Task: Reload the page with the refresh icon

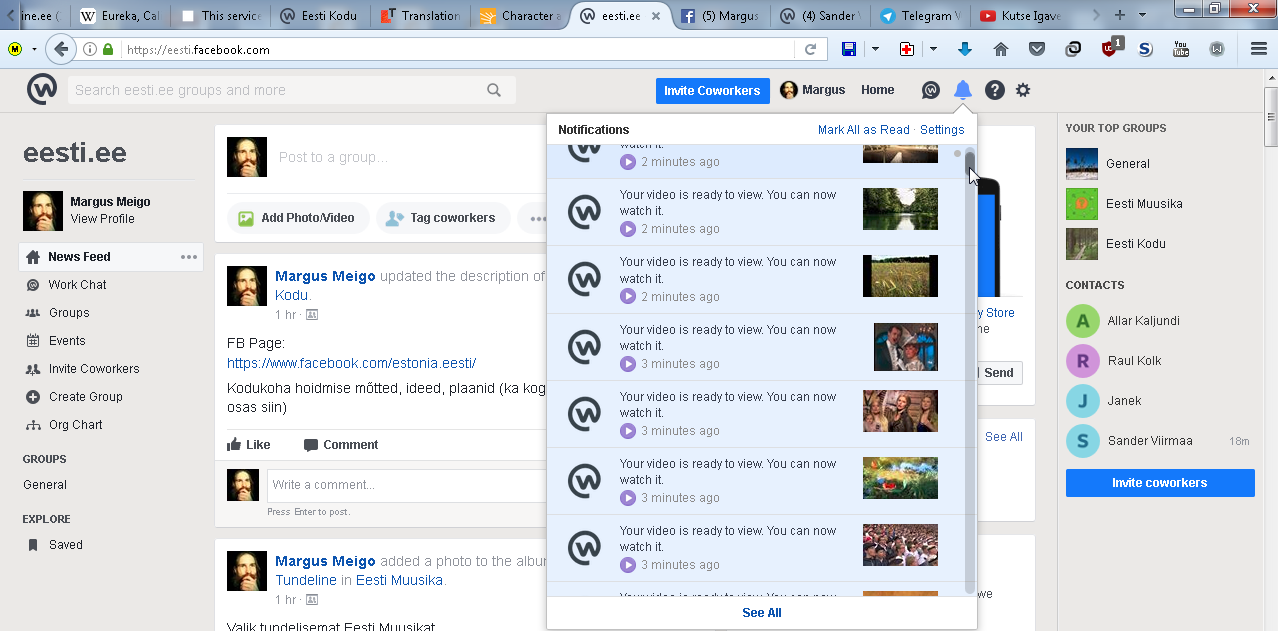Action: (811, 49)
